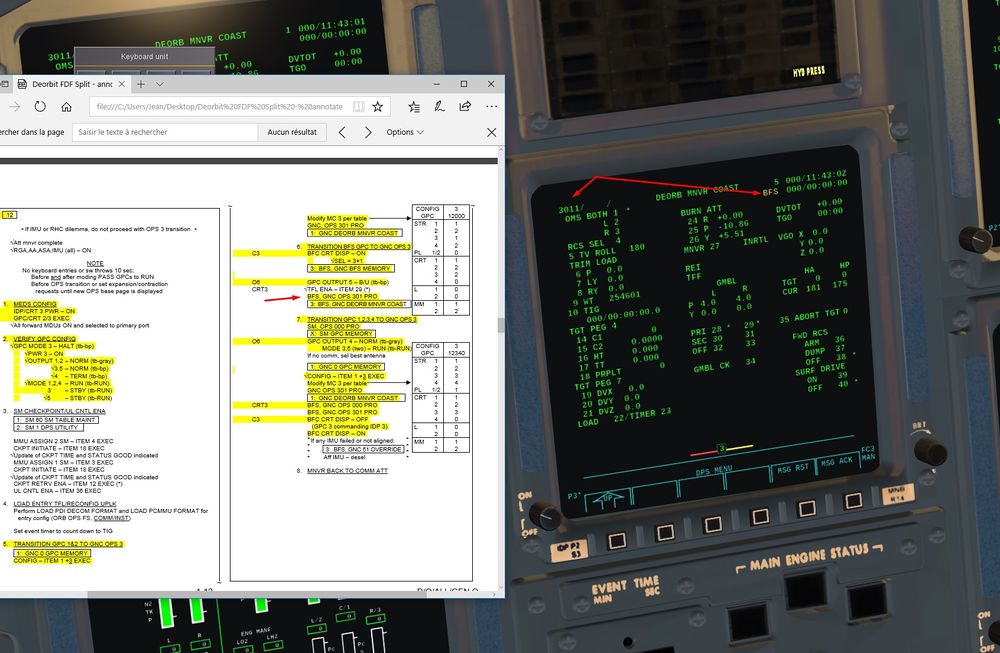Click the Share icon in the browser toolbar
Screen dimensions: 1000x653
[x=466, y=106]
